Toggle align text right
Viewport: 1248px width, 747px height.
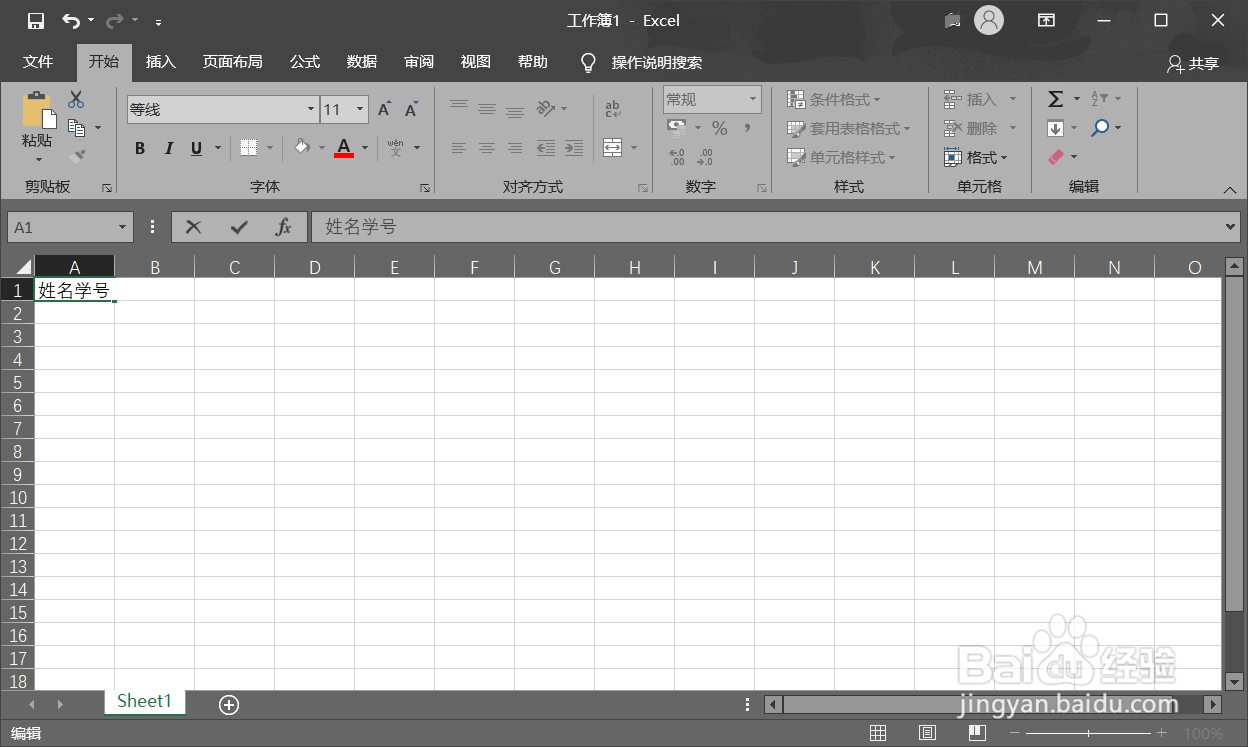tap(515, 148)
